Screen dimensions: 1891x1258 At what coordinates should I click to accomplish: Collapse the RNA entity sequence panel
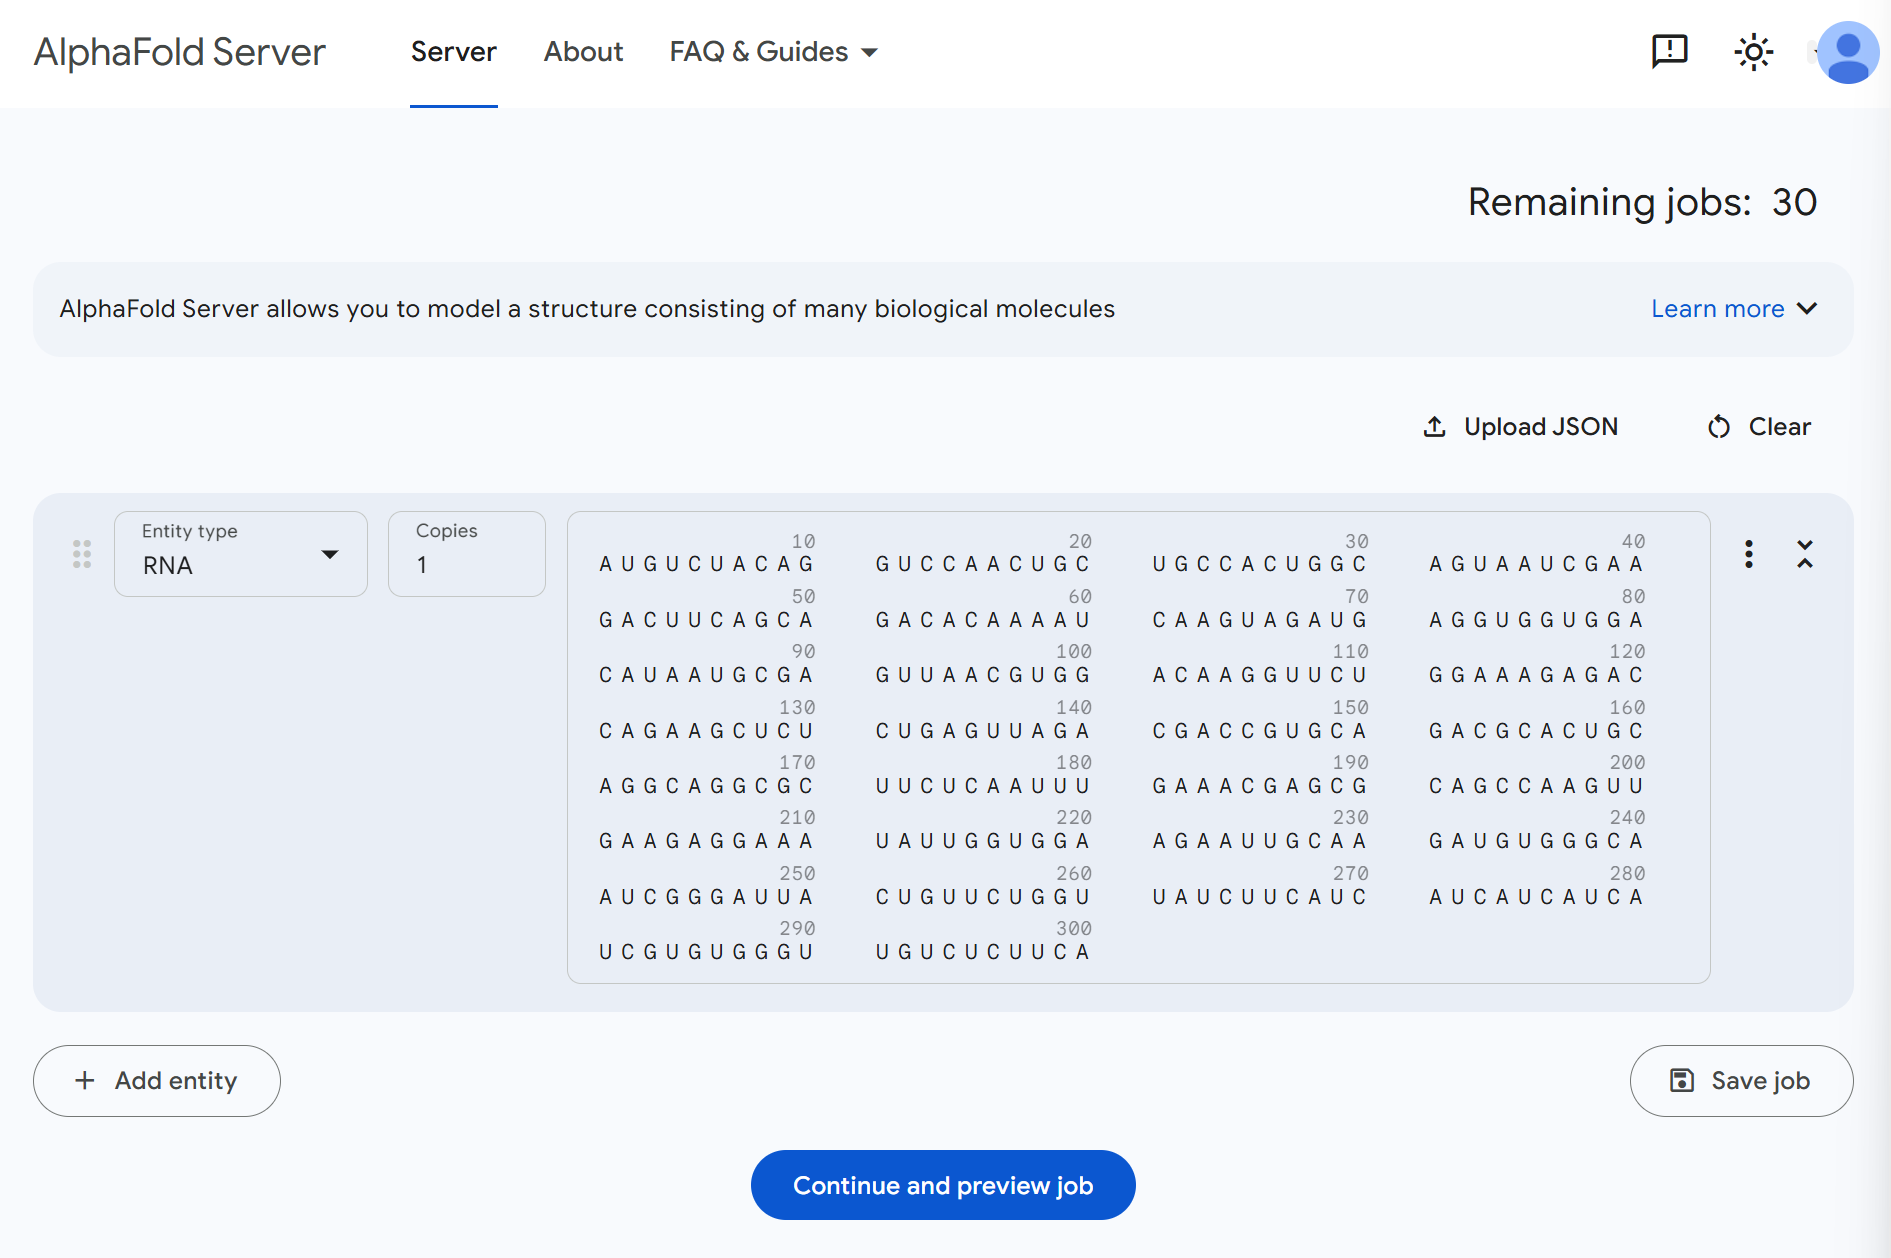tap(1804, 554)
